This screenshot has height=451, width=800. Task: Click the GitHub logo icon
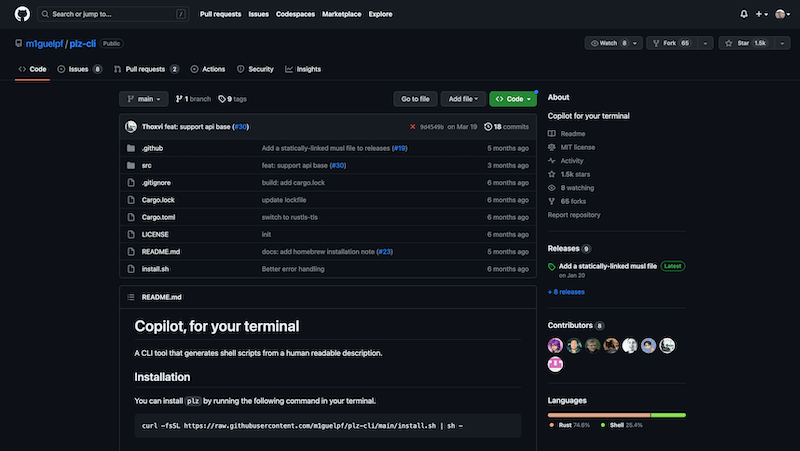click(21, 14)
